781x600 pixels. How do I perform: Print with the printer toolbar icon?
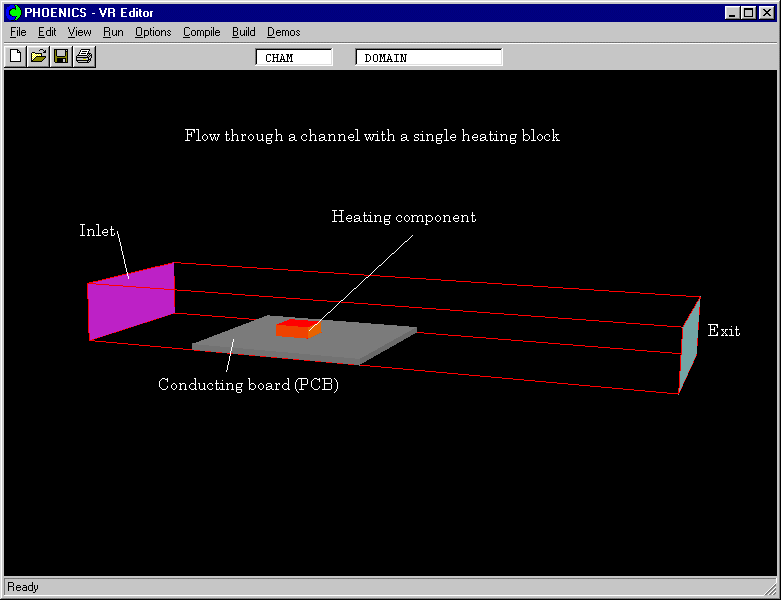[x=84, y=57]
